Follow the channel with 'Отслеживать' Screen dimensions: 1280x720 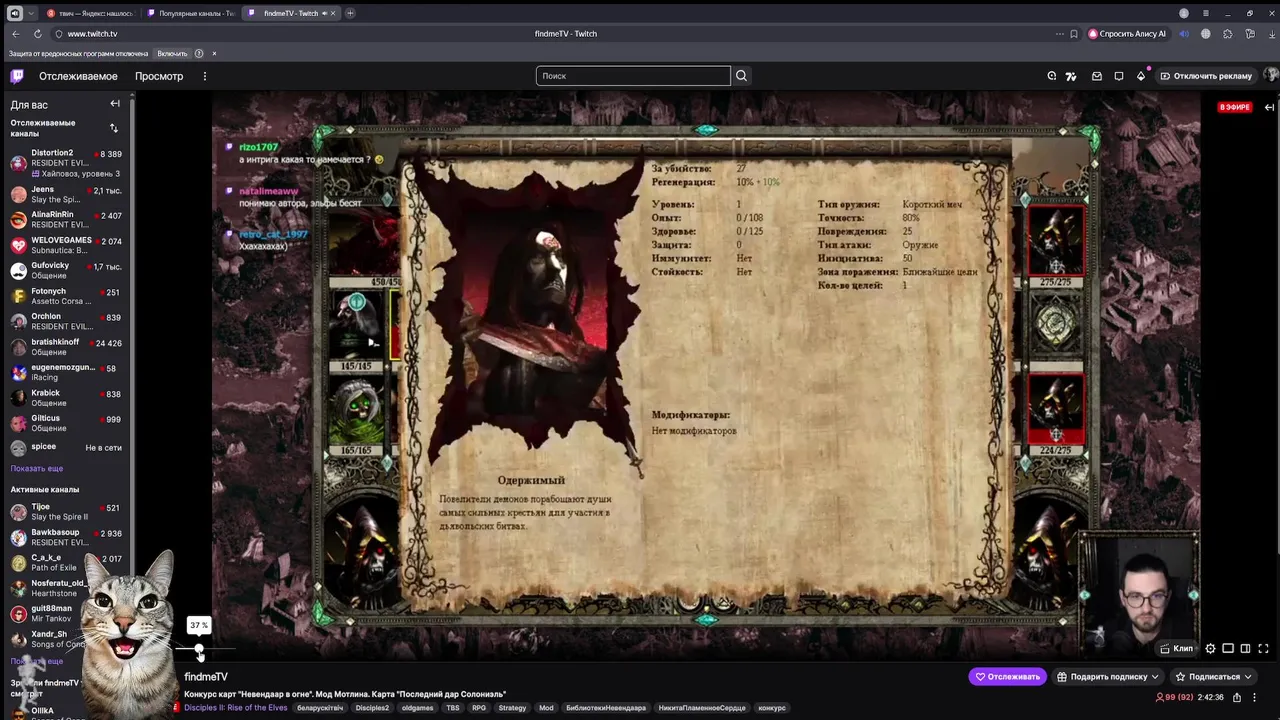pyautogui.click(x=1008, y=677)
